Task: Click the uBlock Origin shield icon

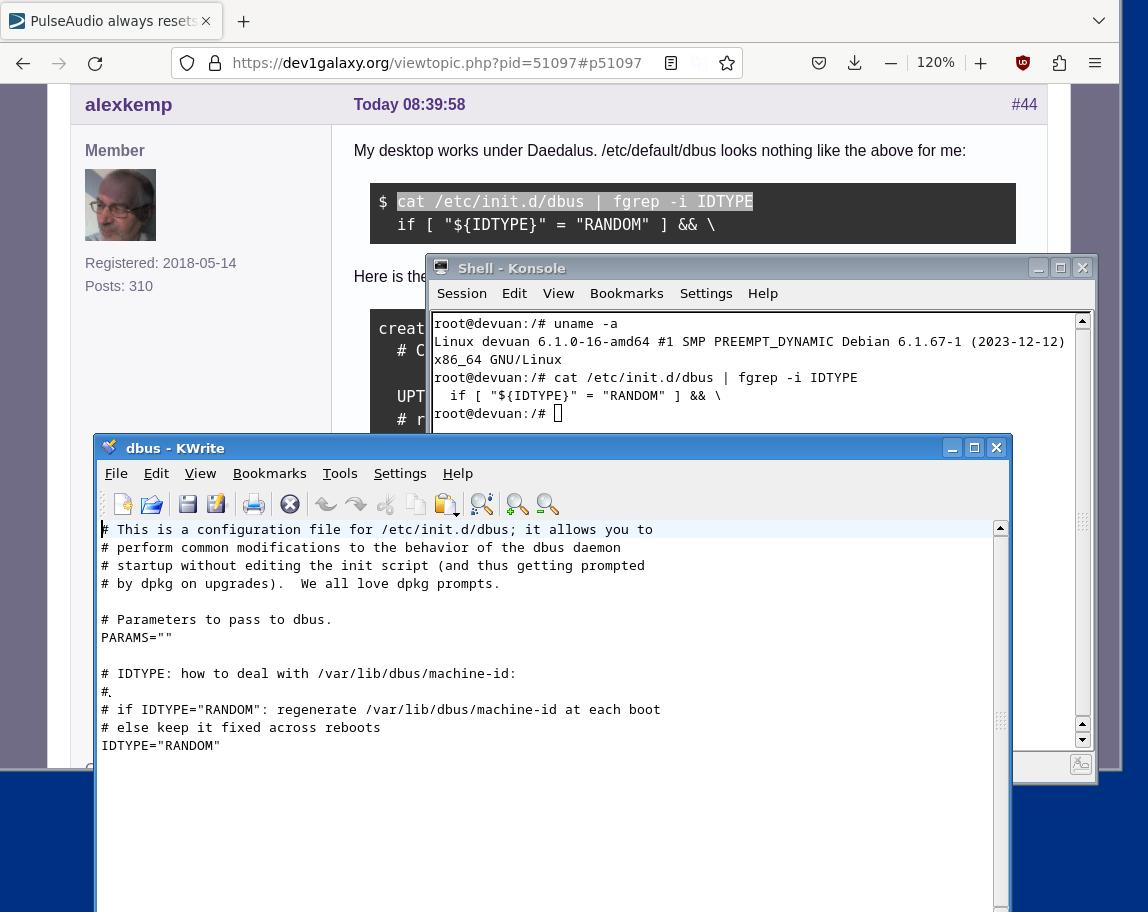Action: tap(1023, 63)
